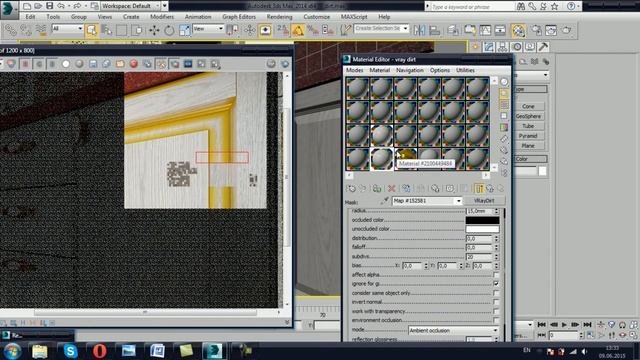
Task: Create a Plane primitive
Action: pos(528,145)
